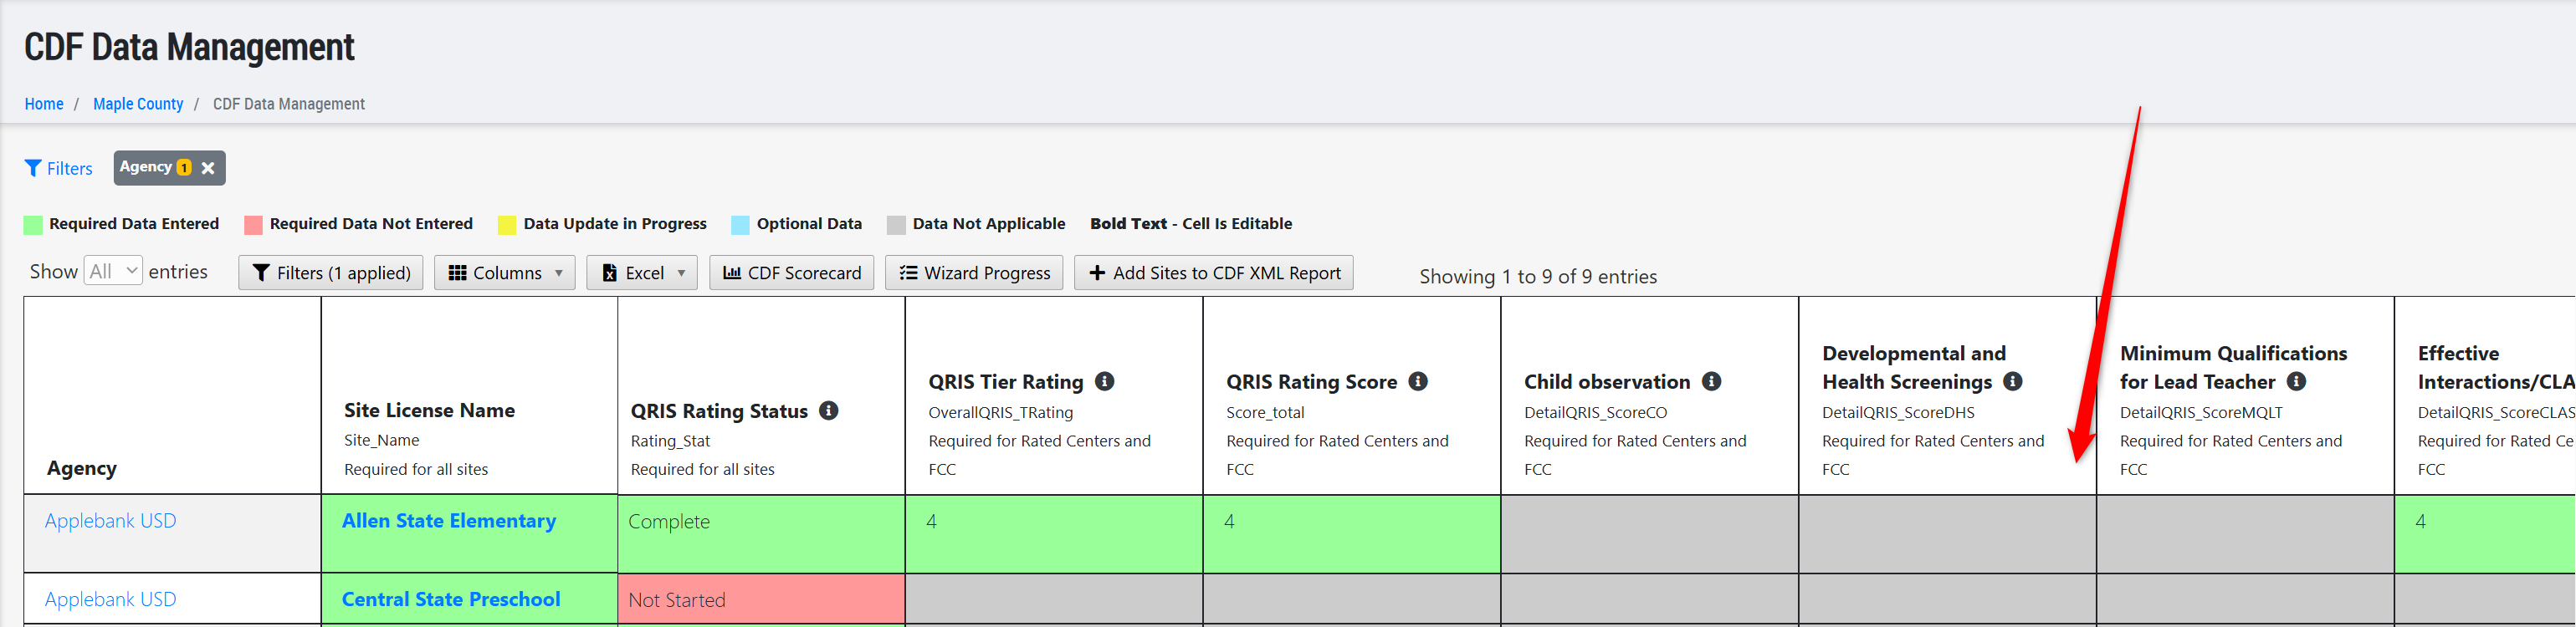Open Maple County breadcrumb link
The image size is (2576, 627).
click(138, 104)
